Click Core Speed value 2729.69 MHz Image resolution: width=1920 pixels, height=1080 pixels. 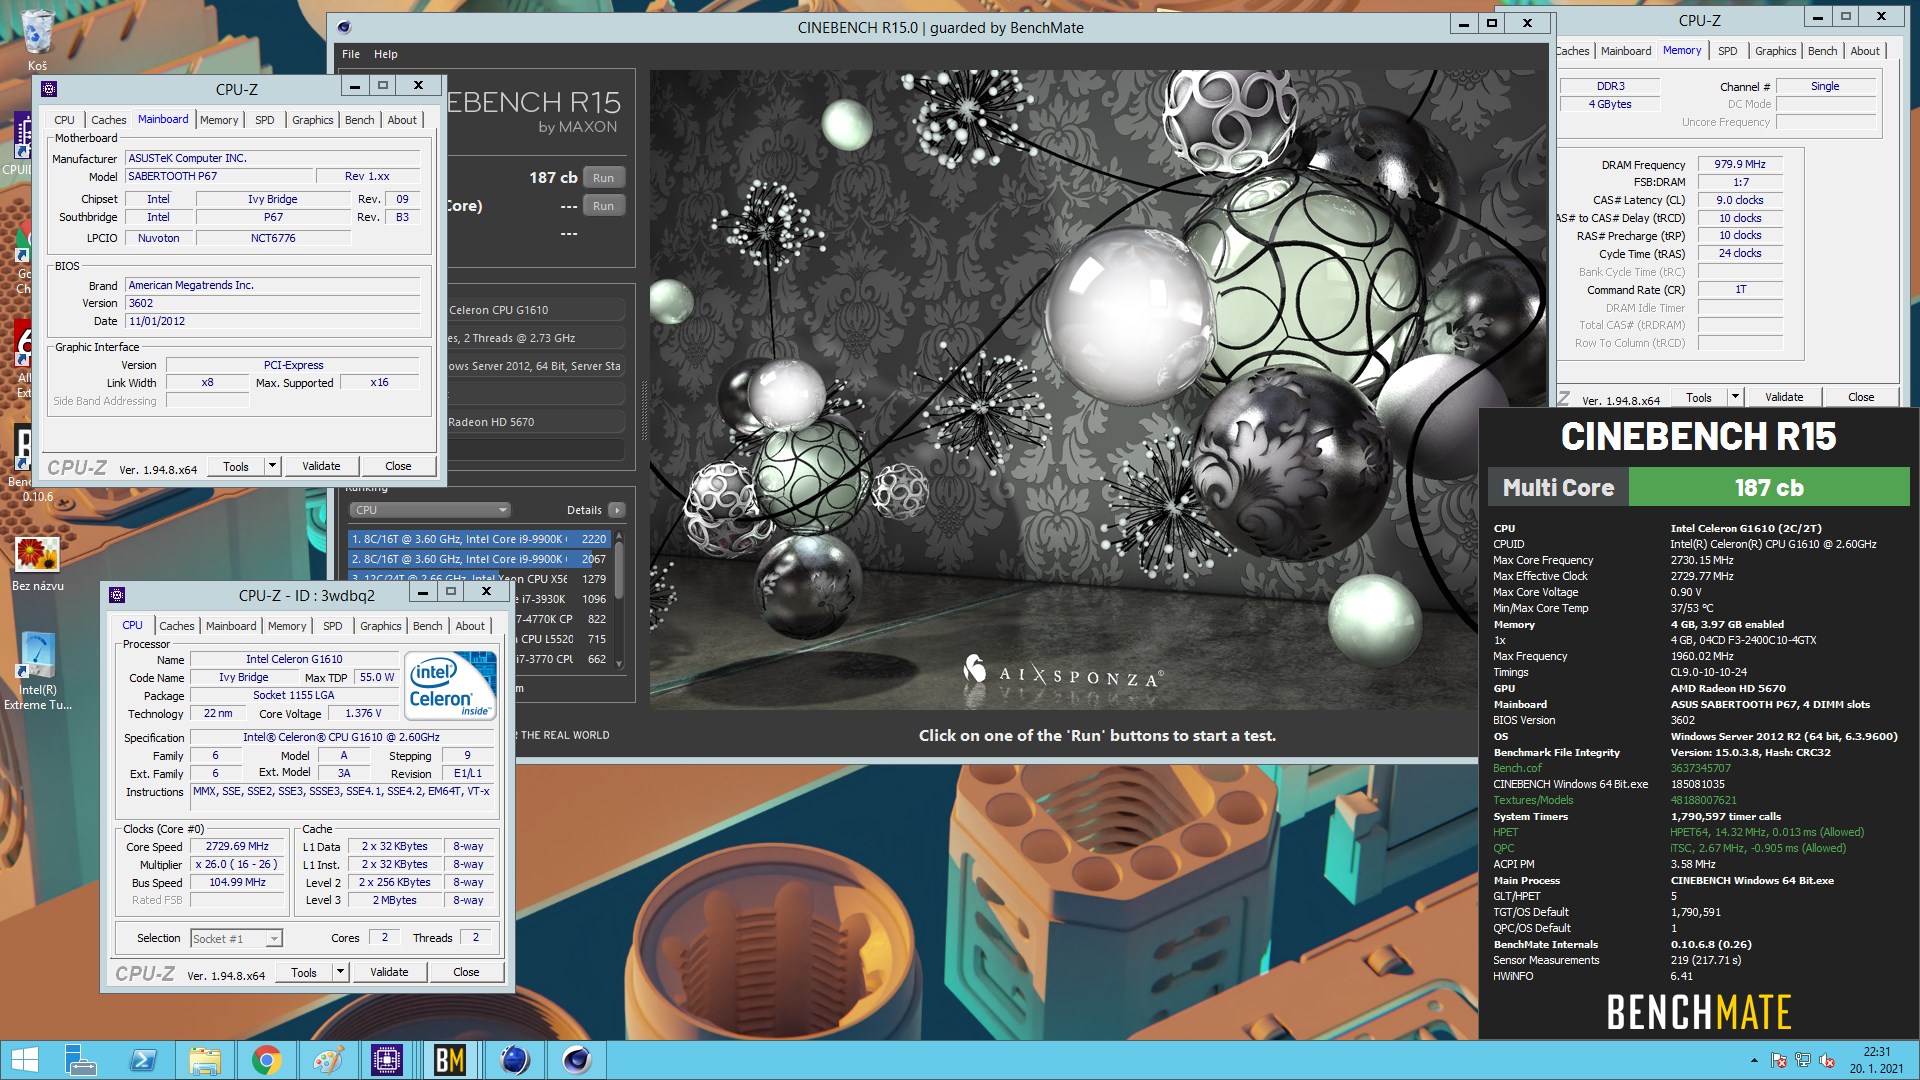pyautogui.click(x=238, y=846)
